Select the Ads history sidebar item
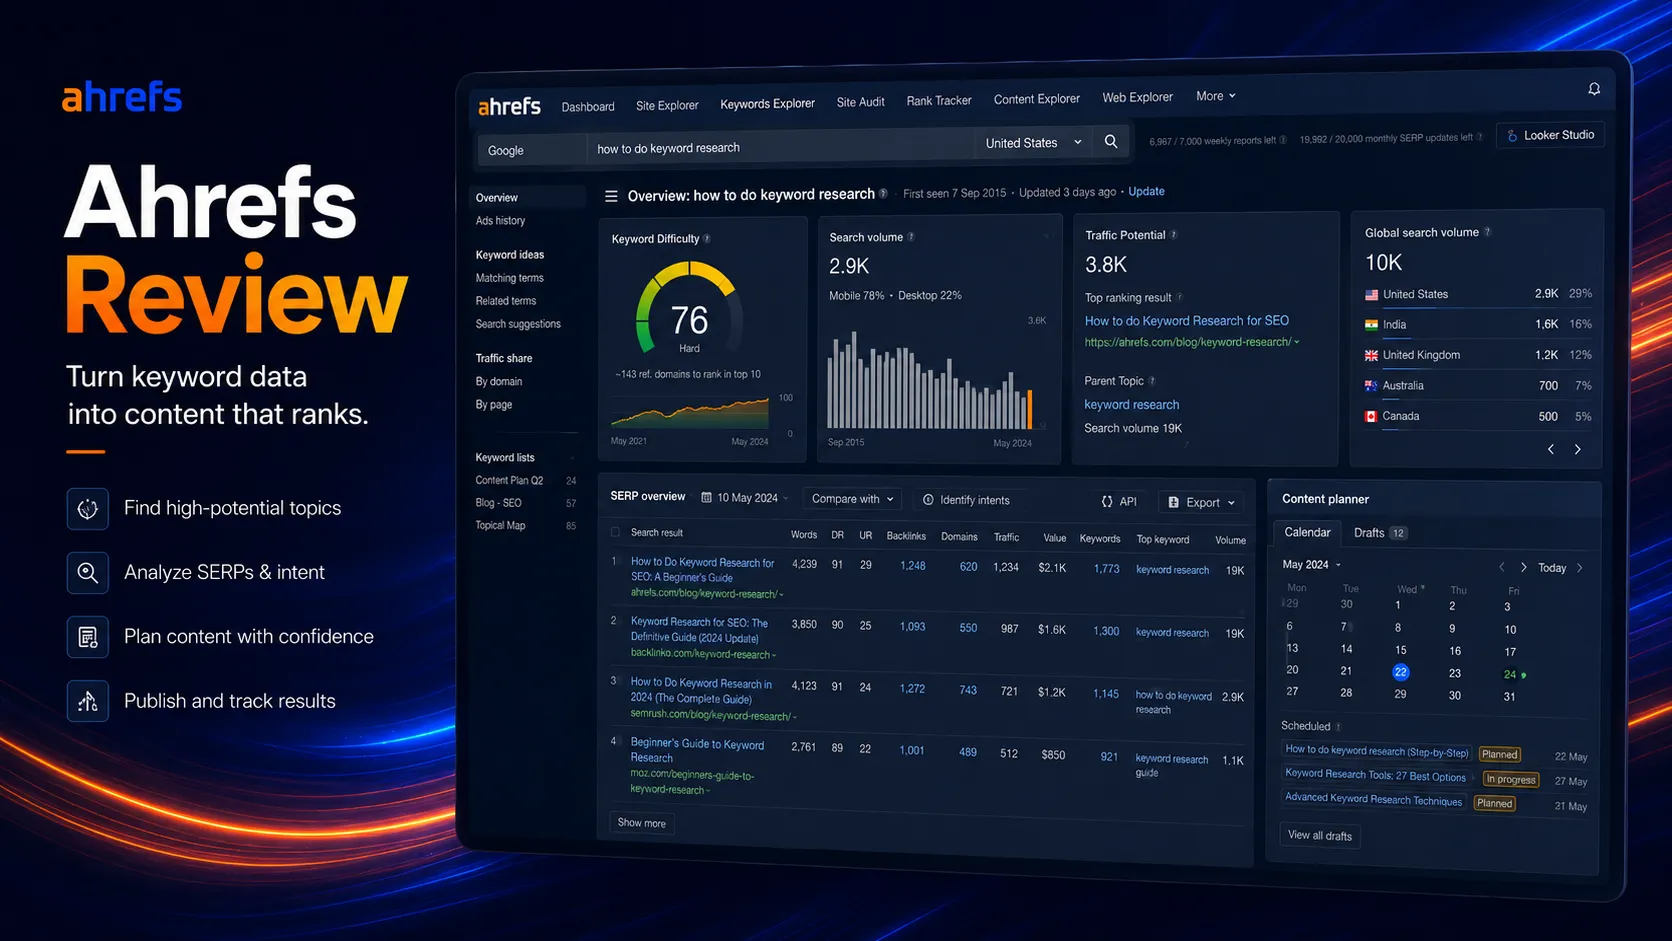 500,221
